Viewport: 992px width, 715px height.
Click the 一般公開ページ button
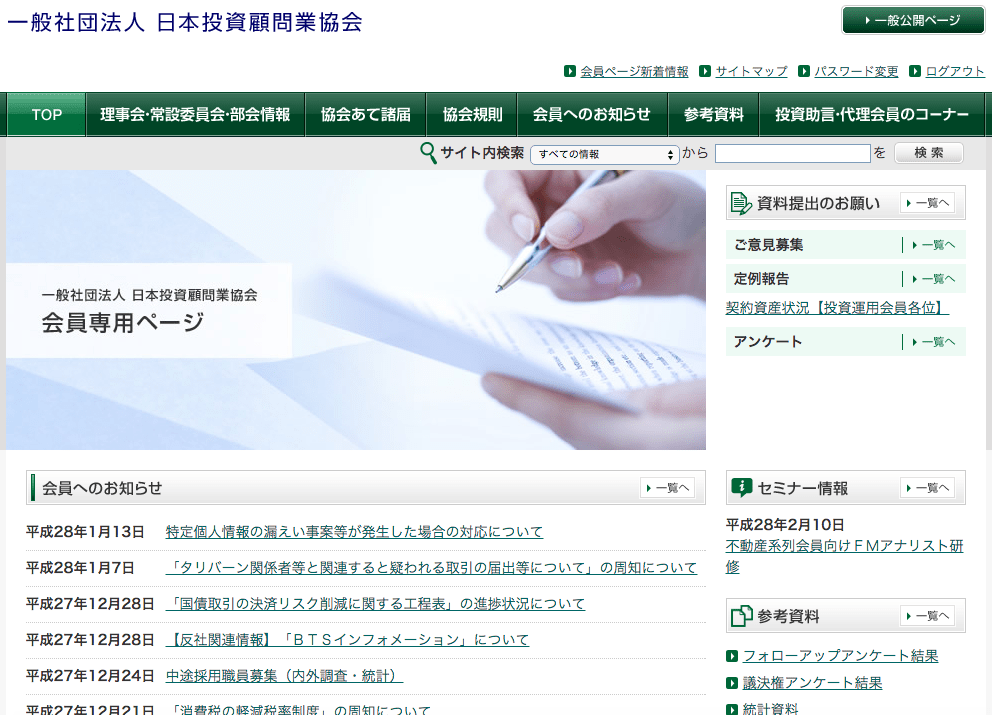[x=914, y=20]
